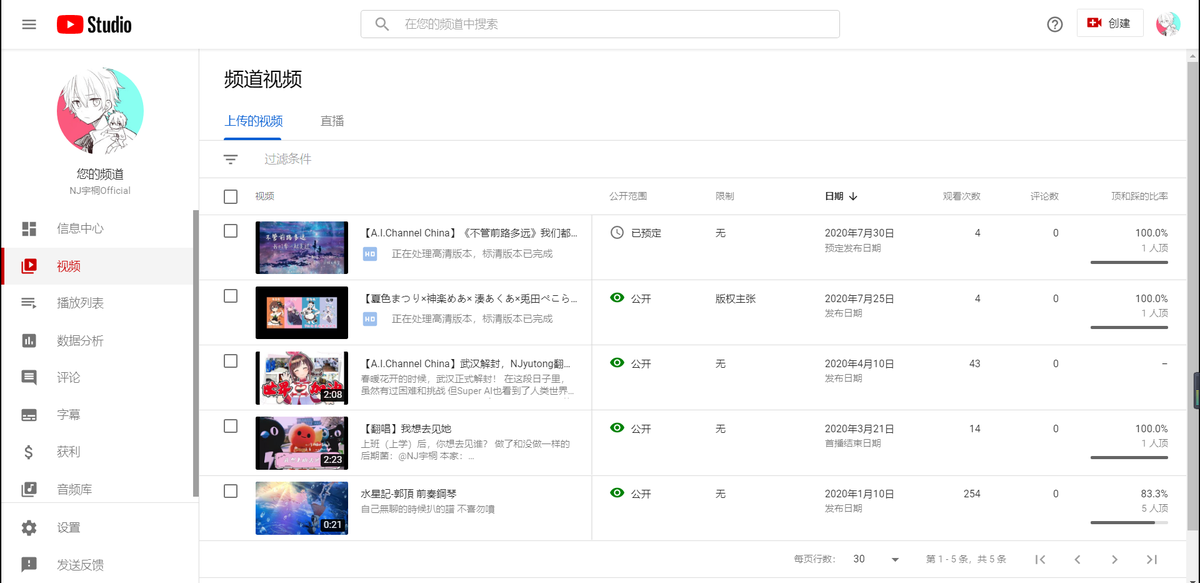This screenshot has width=1200, height=583.
Task: Click the search magnifier icon
Action: coord(382,24)
